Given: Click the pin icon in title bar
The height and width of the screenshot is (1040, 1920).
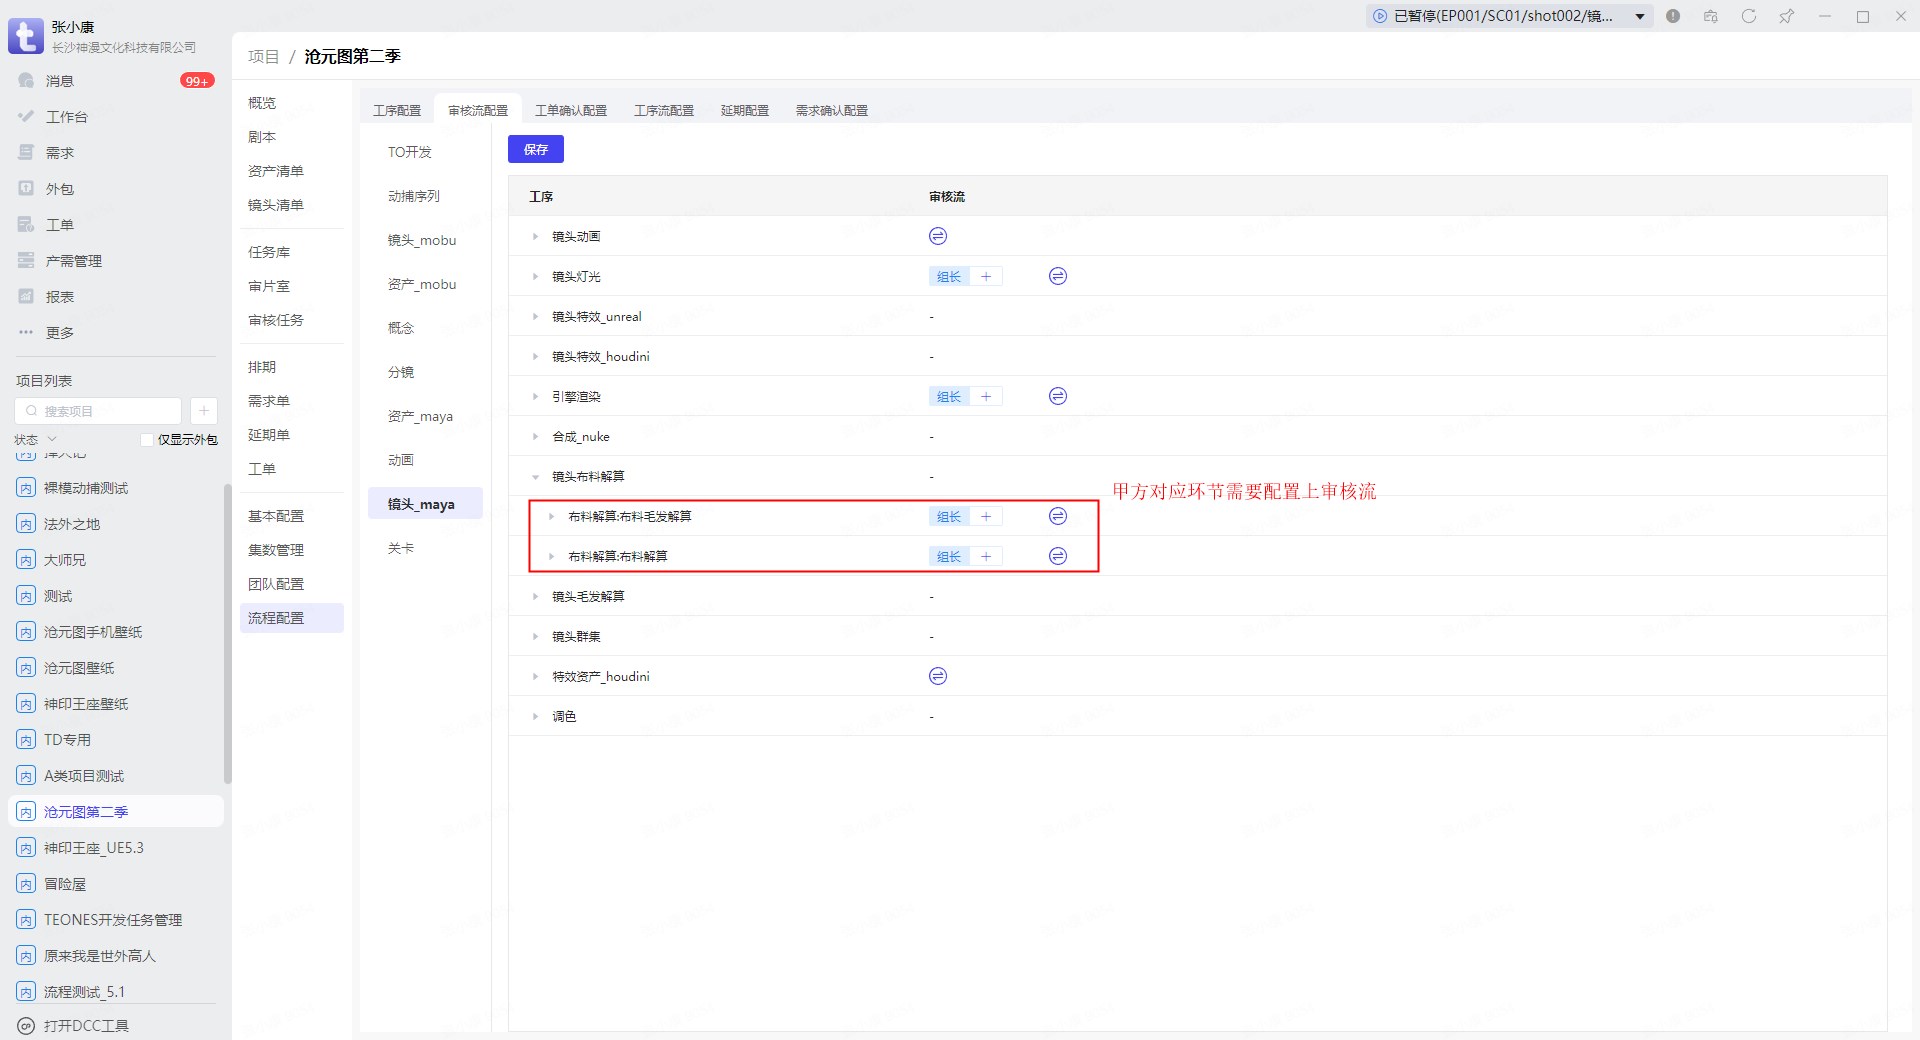Looking at the screenshot, I should tap(1786, 16).
